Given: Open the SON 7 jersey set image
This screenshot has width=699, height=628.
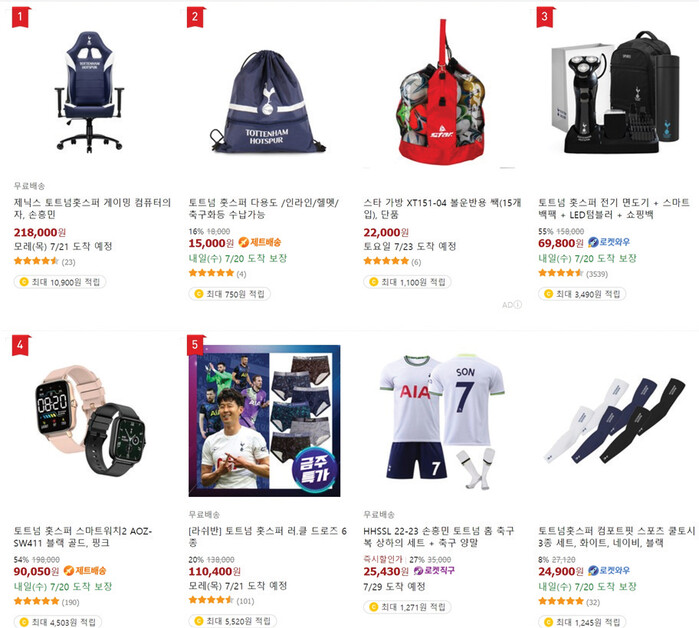Looking at the screenshot, I should click(443, 422).
